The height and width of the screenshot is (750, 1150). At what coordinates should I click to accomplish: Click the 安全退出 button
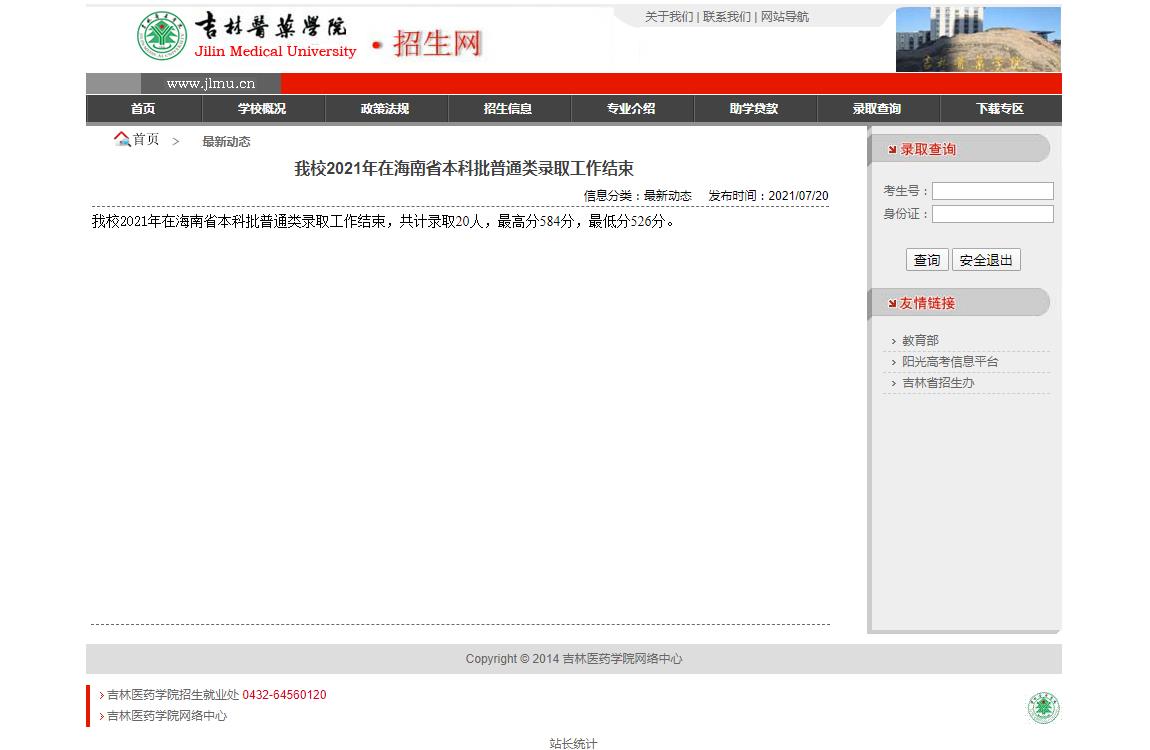(986, 260)
